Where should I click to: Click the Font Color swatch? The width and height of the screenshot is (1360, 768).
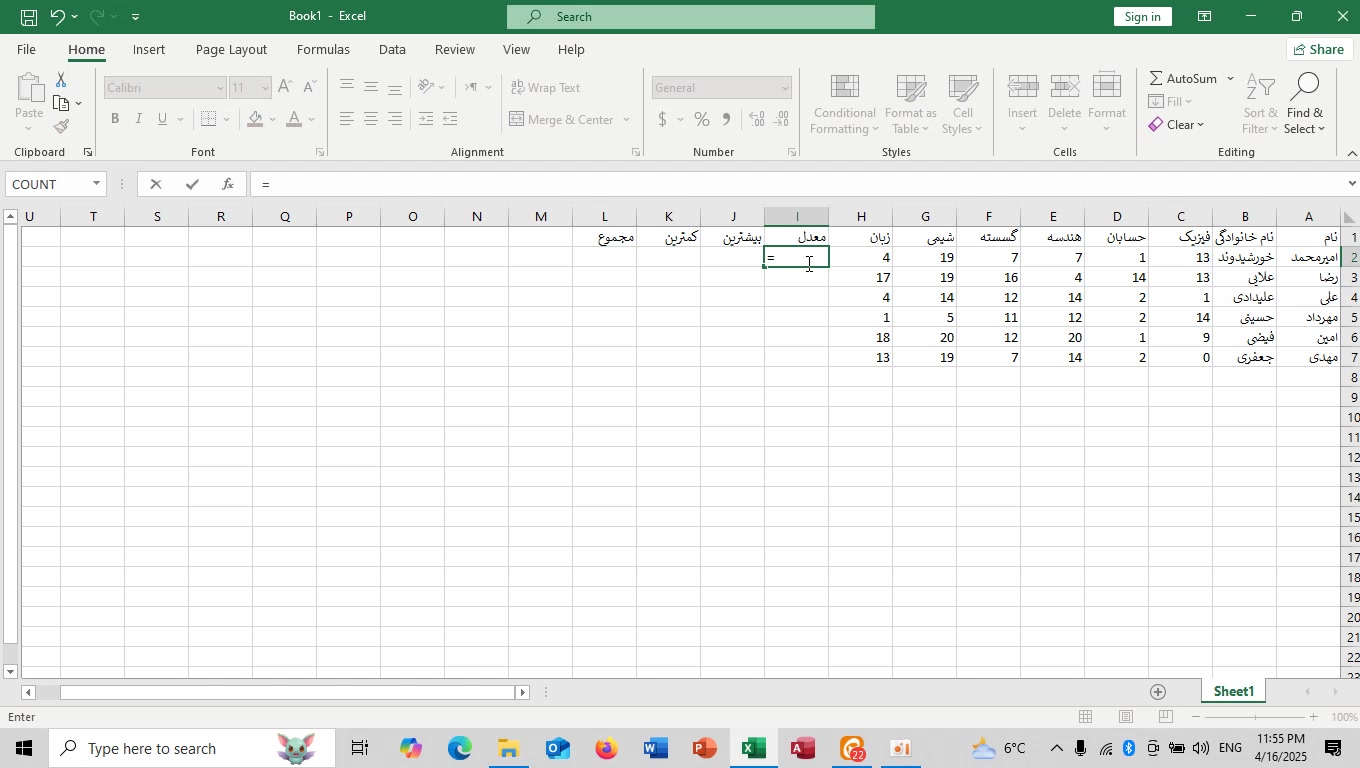tap(294, 120)
